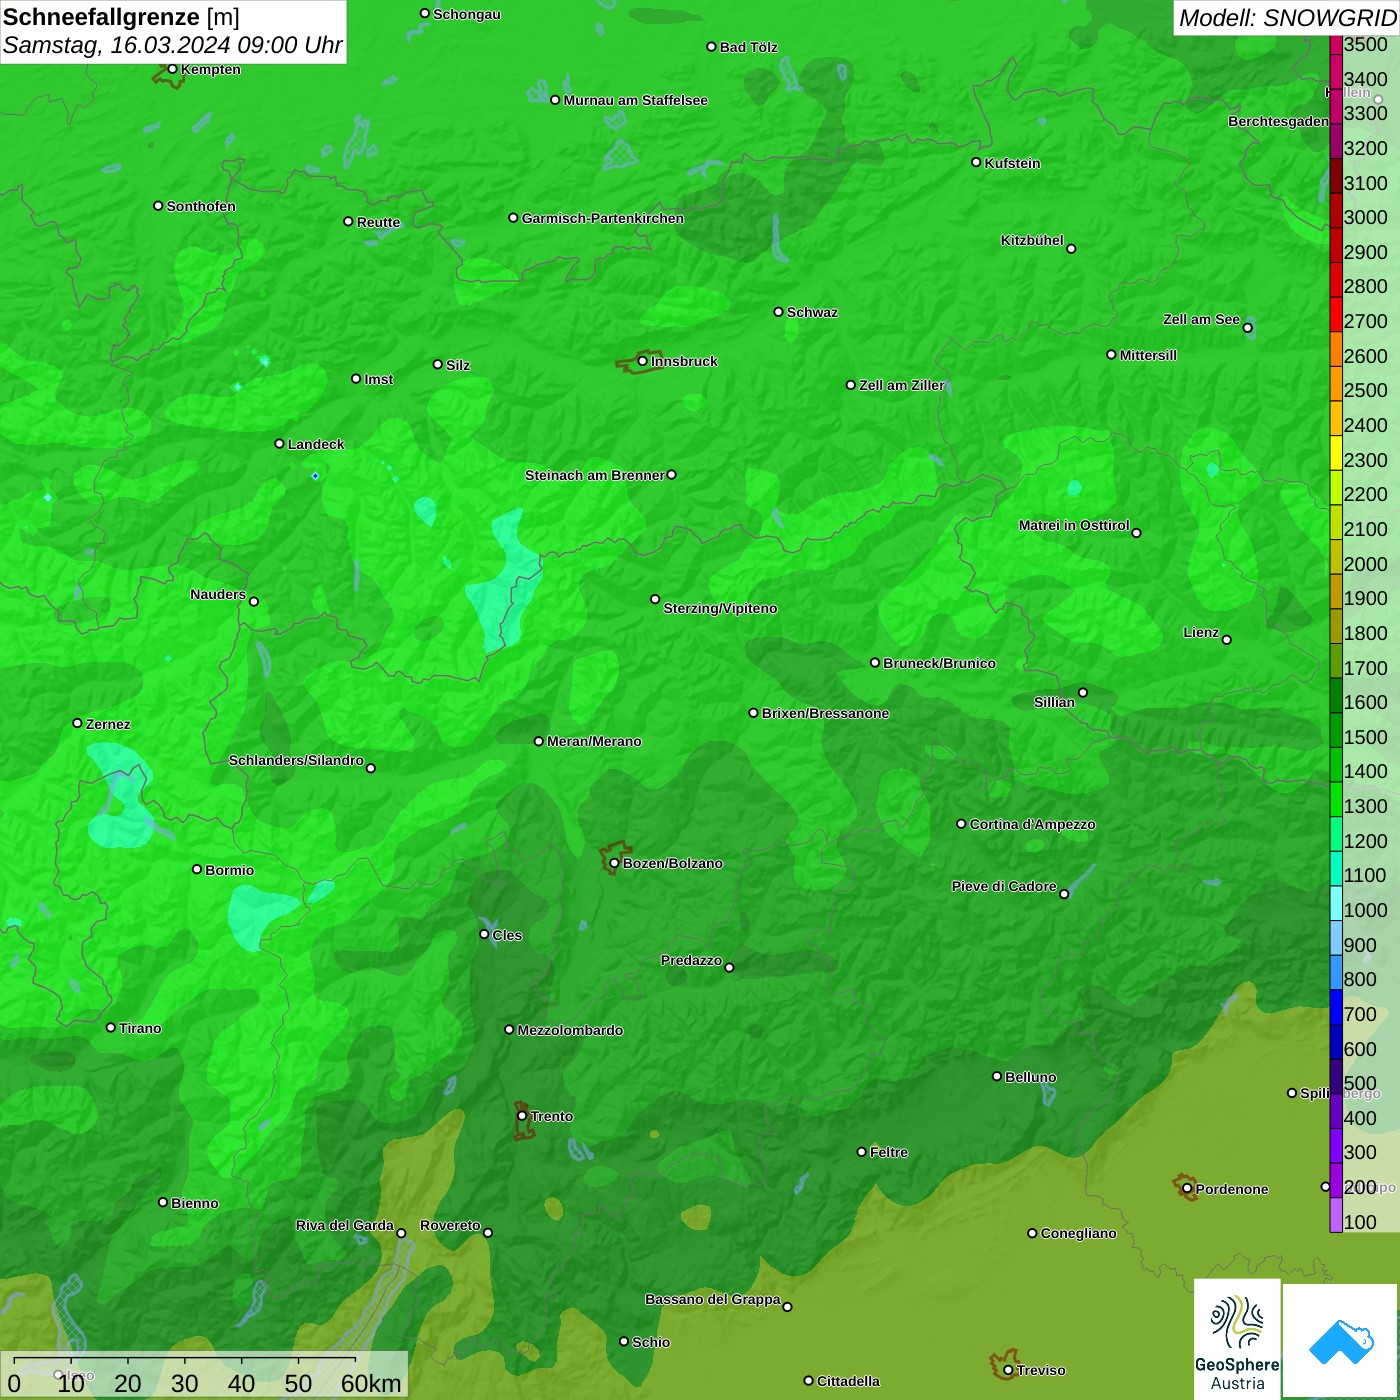Click the Meran/Merano label
Screen dimensions: 1400x1400
click(595, 741)
